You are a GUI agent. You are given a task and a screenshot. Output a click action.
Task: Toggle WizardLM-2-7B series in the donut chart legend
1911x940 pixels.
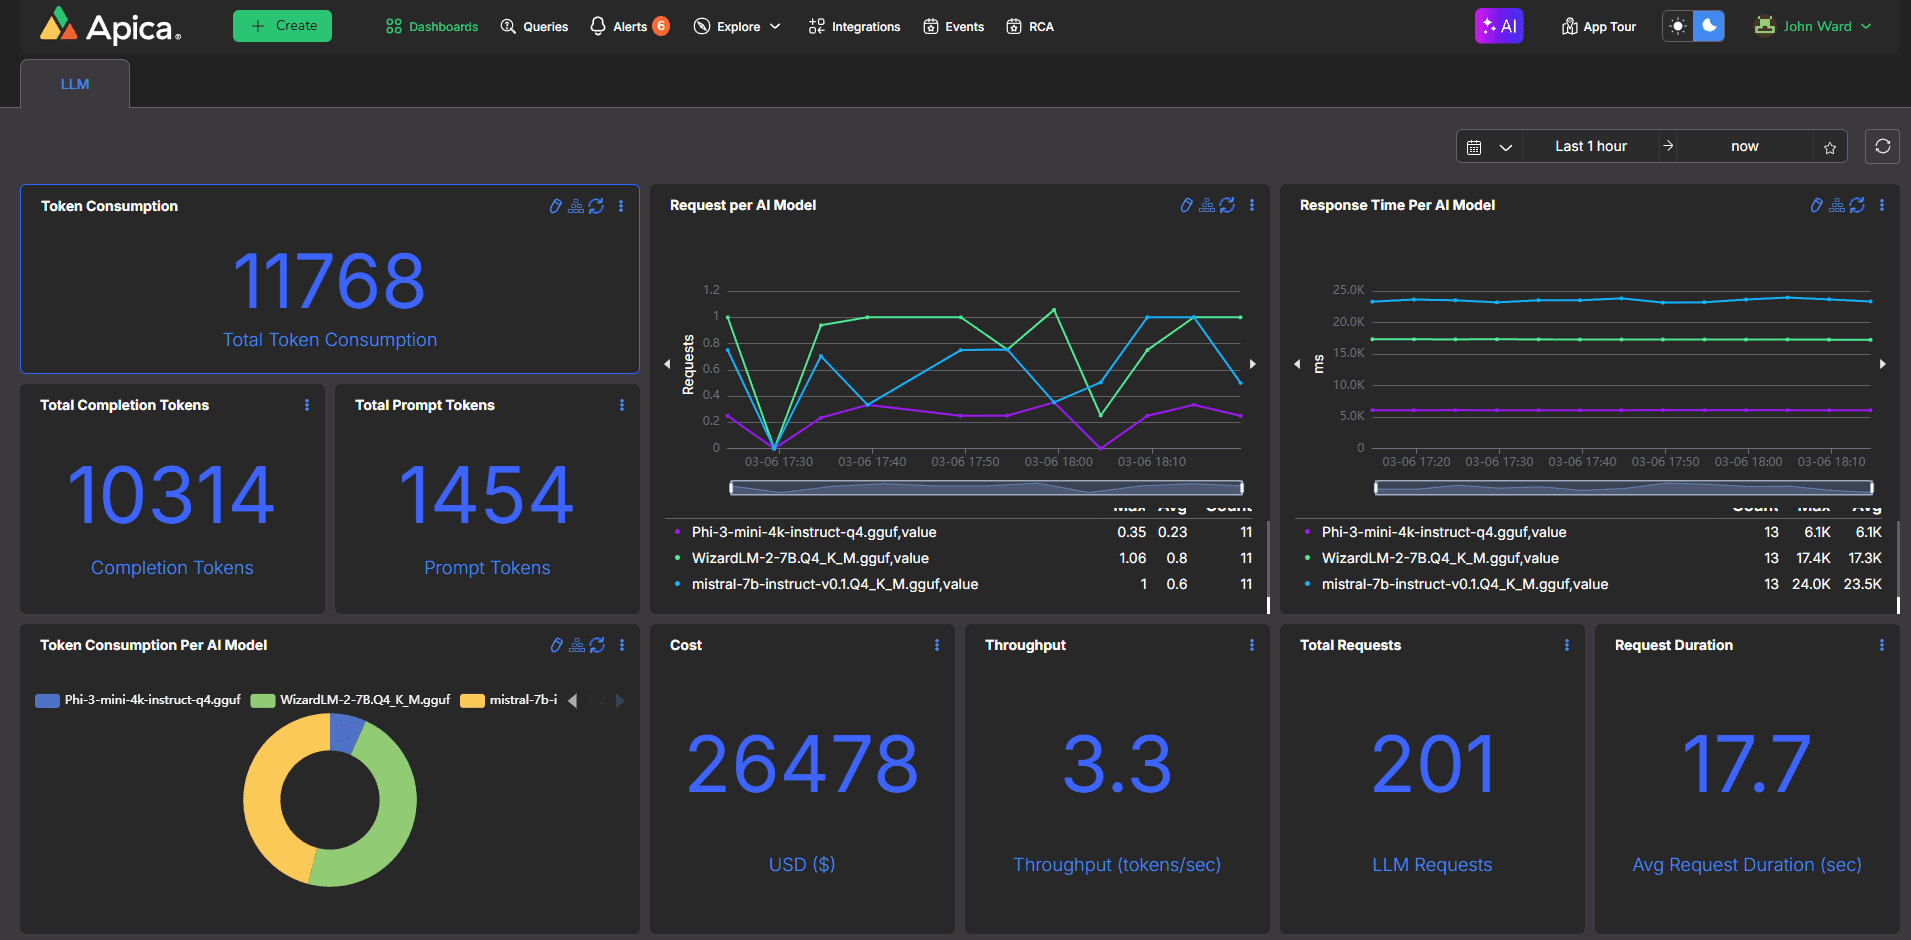pos(352,700)
